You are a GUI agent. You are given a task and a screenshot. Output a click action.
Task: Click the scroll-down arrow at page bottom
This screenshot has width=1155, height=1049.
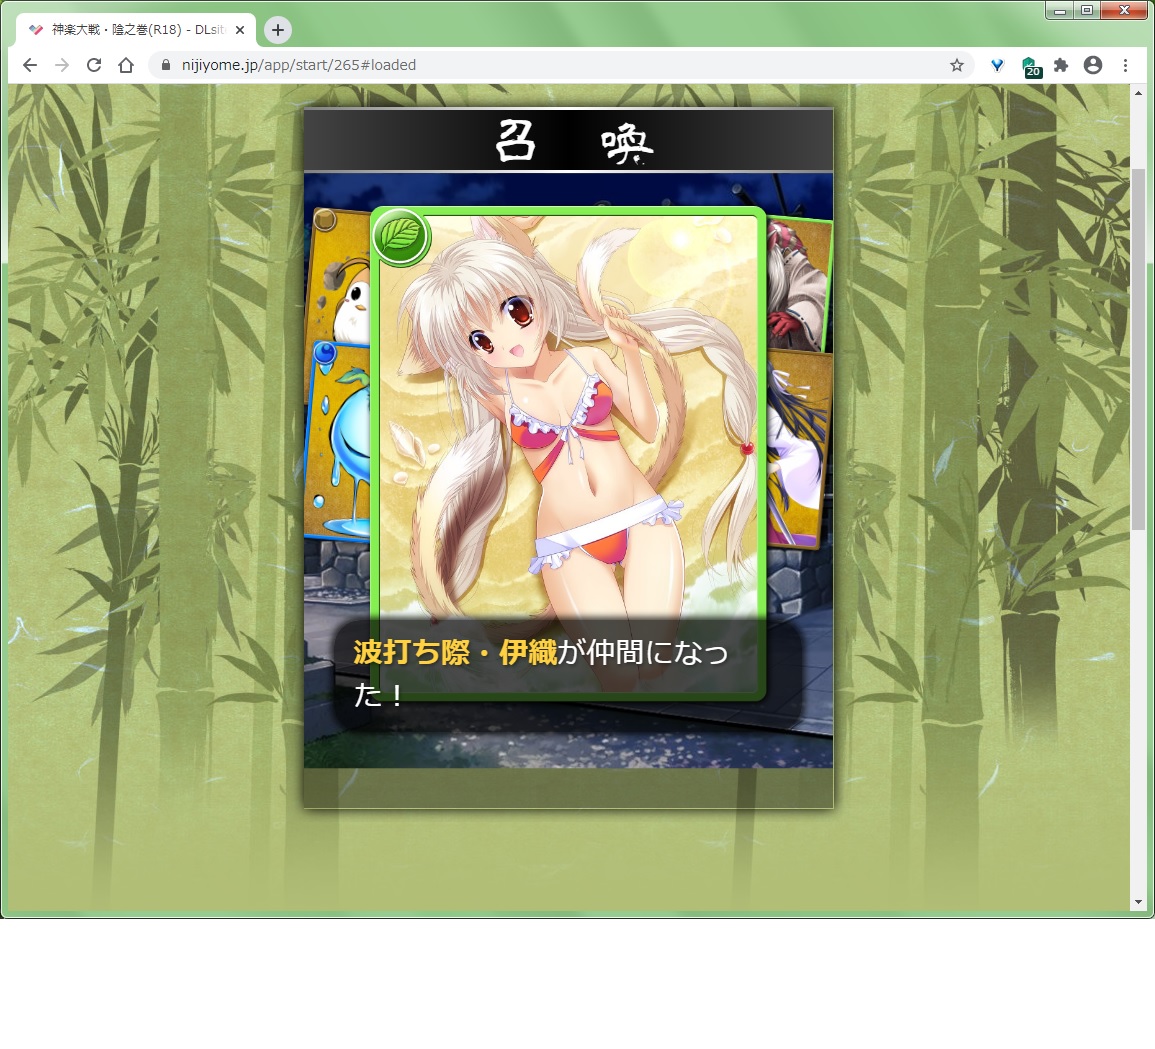tap(1138, 902)
